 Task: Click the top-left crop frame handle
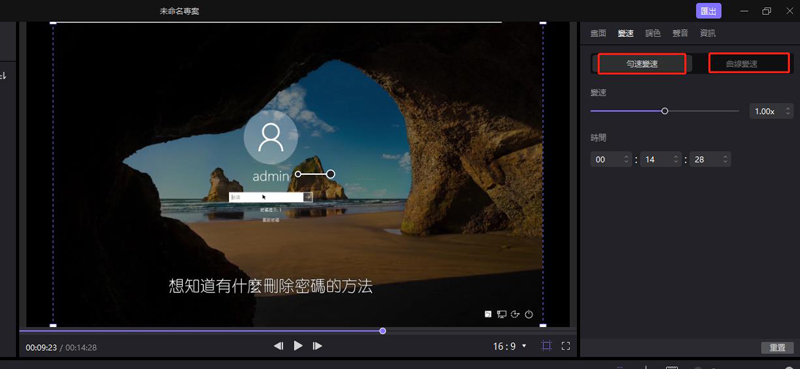(53, 22)
